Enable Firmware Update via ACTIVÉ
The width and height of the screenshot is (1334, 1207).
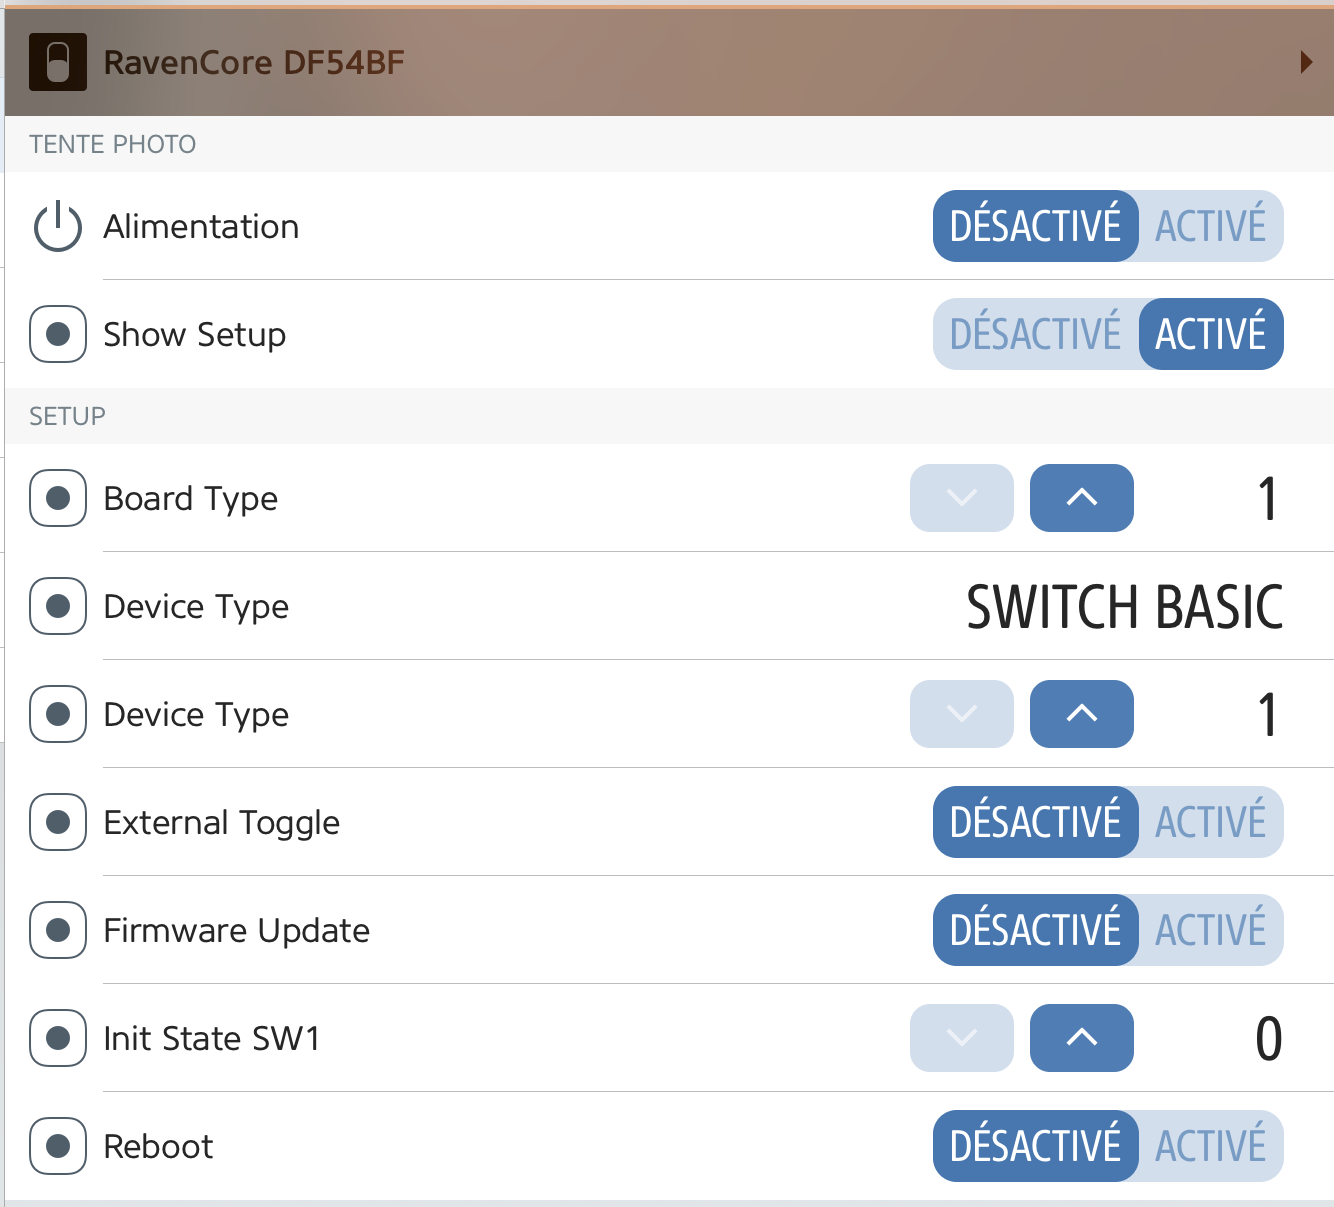click(x=1211, y=930)
